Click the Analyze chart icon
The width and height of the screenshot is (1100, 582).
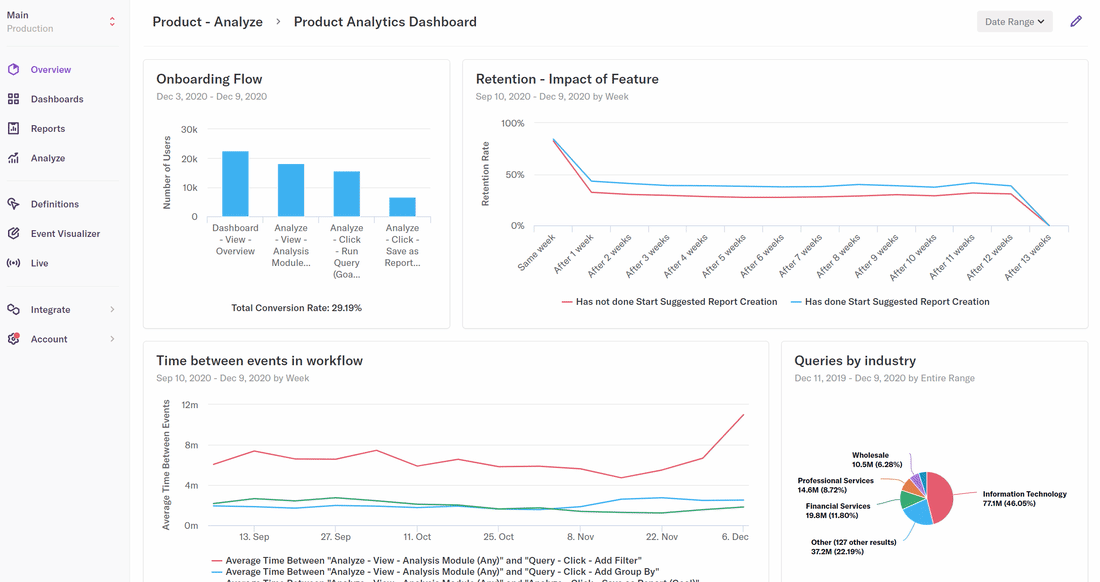point(13,158)
